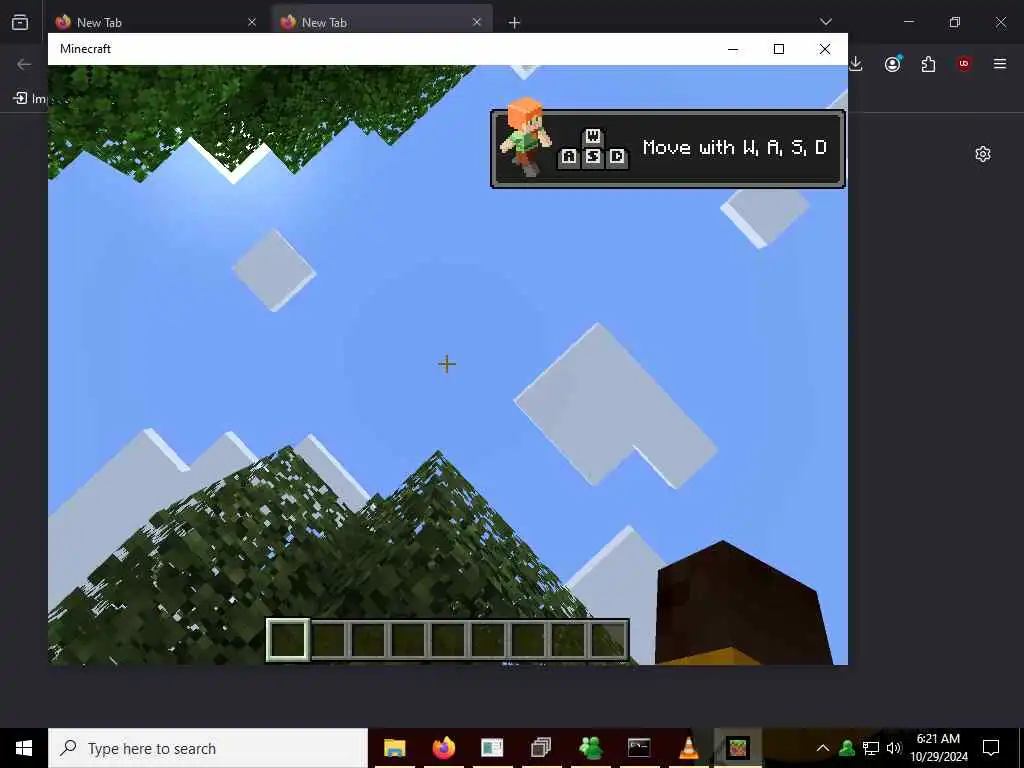Click the Firefox back arrow
Image resolution: width=1024 pixels, height=768 pixels.
click(24, 64)
